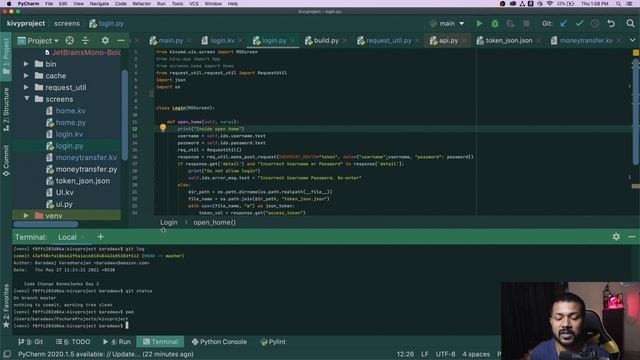
Task: Open the Structure side panel
Action: (6, 109)
